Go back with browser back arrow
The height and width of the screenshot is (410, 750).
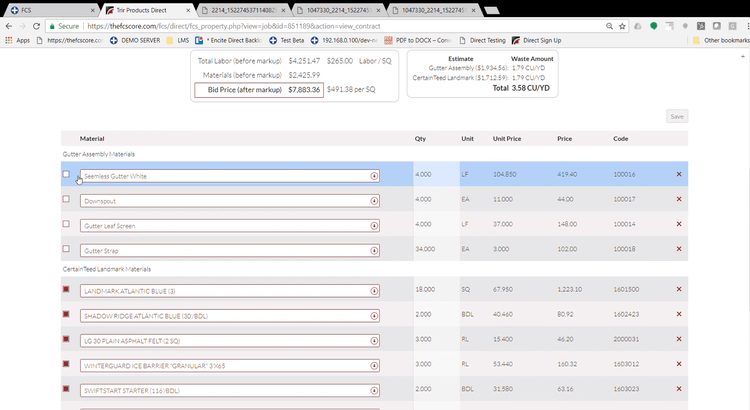pos(9,26)
